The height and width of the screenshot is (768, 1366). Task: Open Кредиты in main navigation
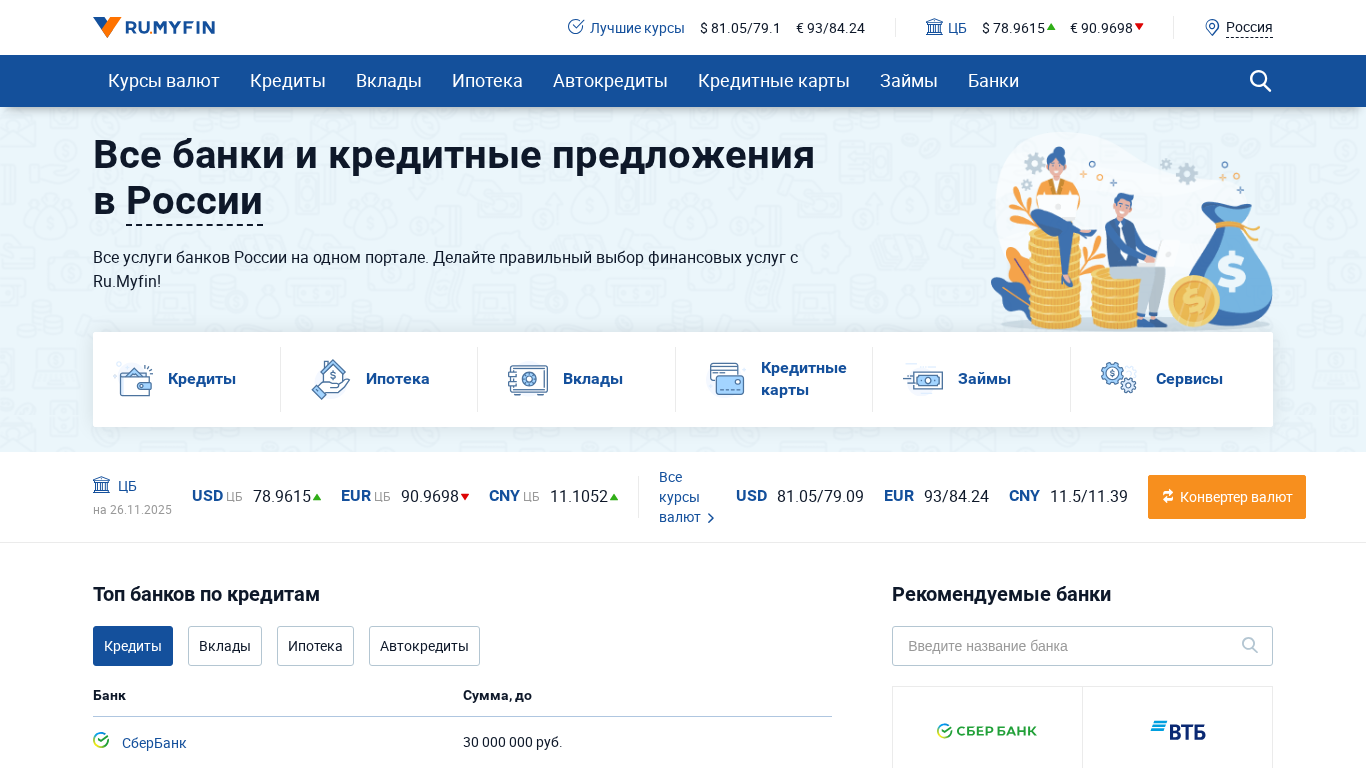pyautogui.click(x=288, y=81)
